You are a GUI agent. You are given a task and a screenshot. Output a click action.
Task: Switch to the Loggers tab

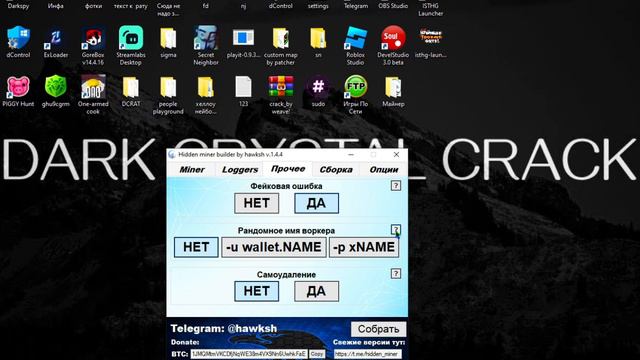click(240, 169)
